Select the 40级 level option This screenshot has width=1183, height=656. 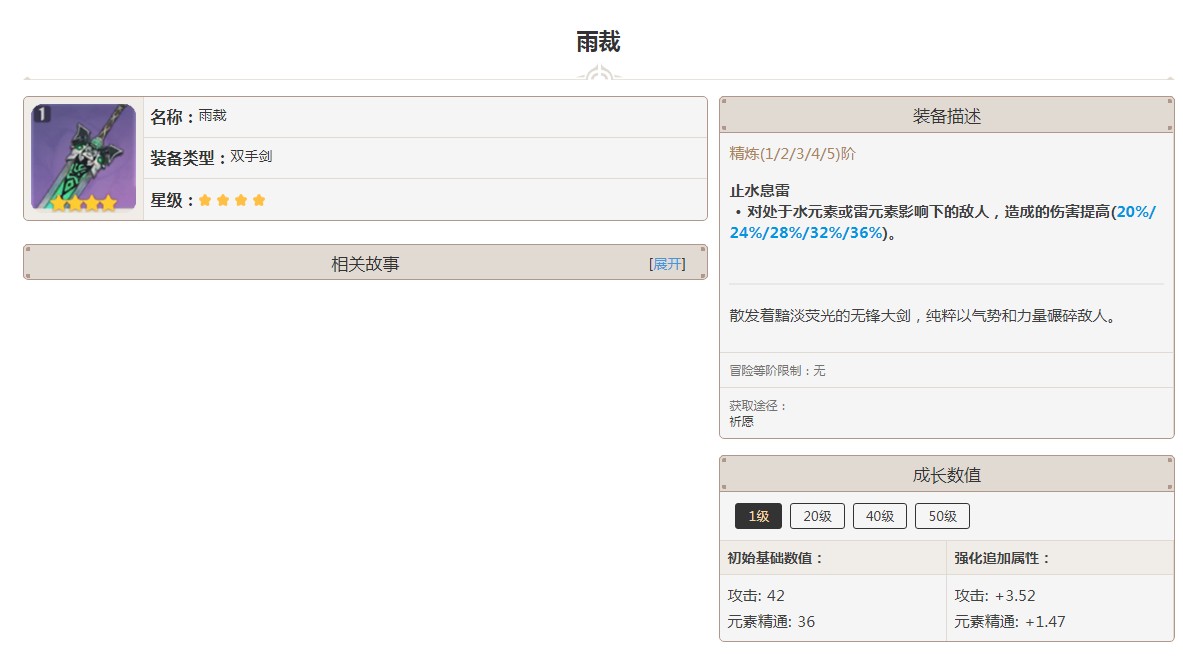pyautogui.click(x=879, y=516)
